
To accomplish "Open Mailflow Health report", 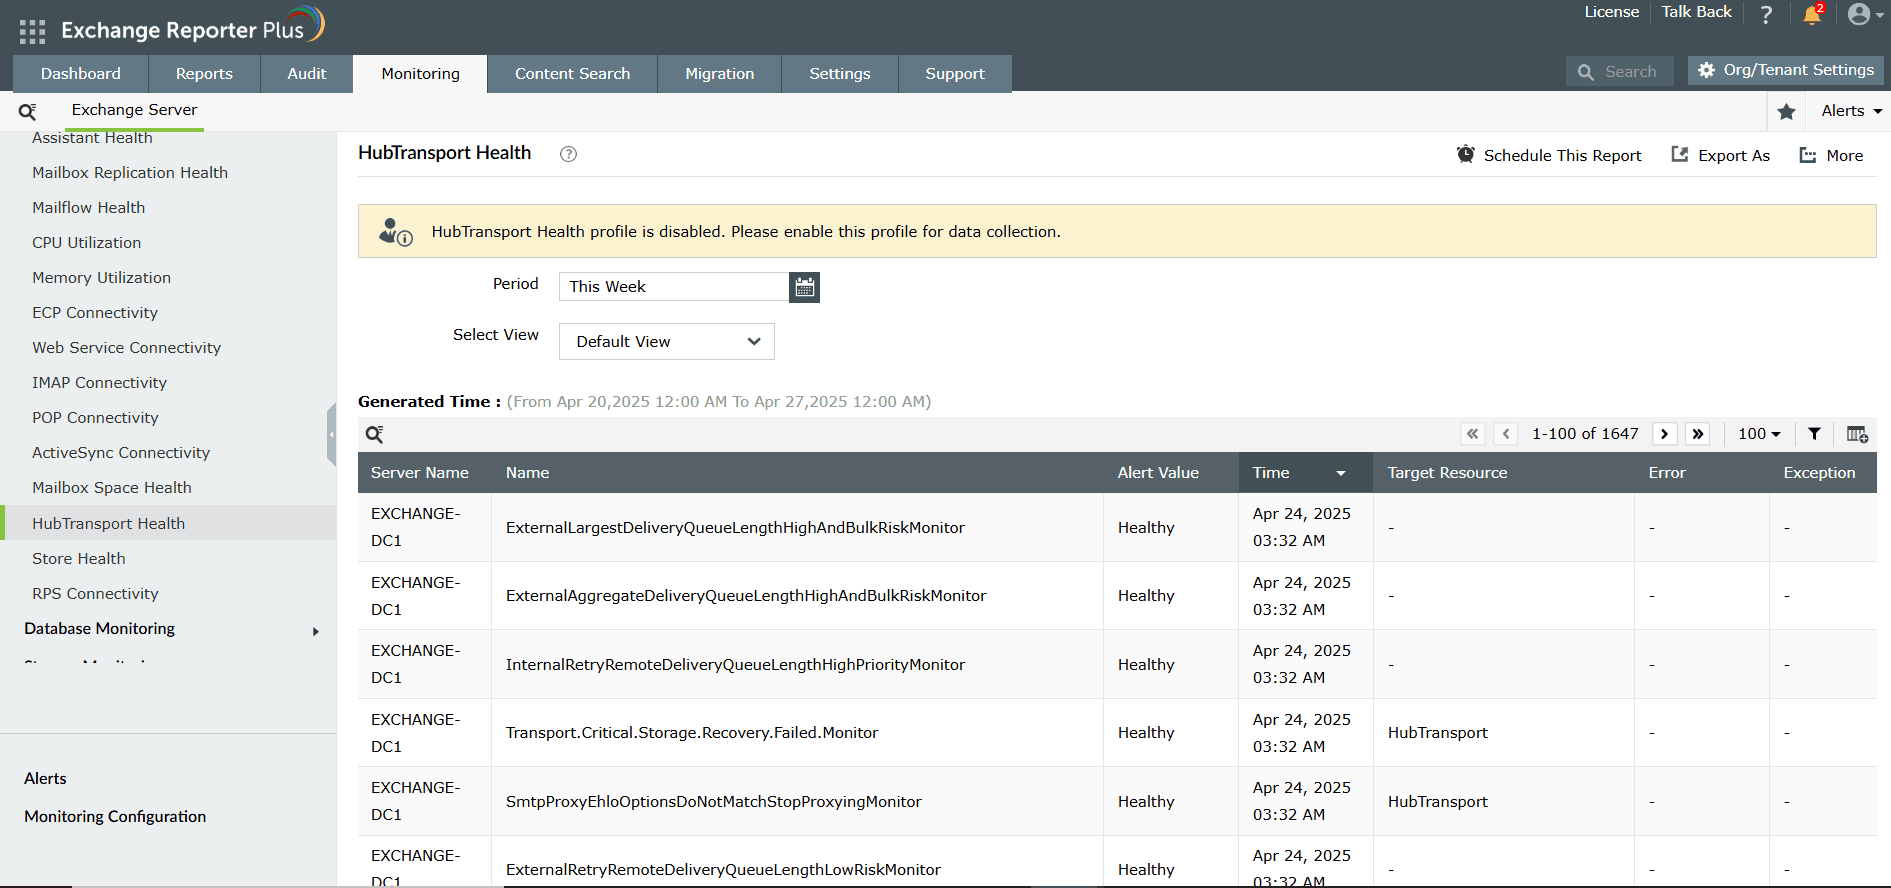I will pos(88,208).
